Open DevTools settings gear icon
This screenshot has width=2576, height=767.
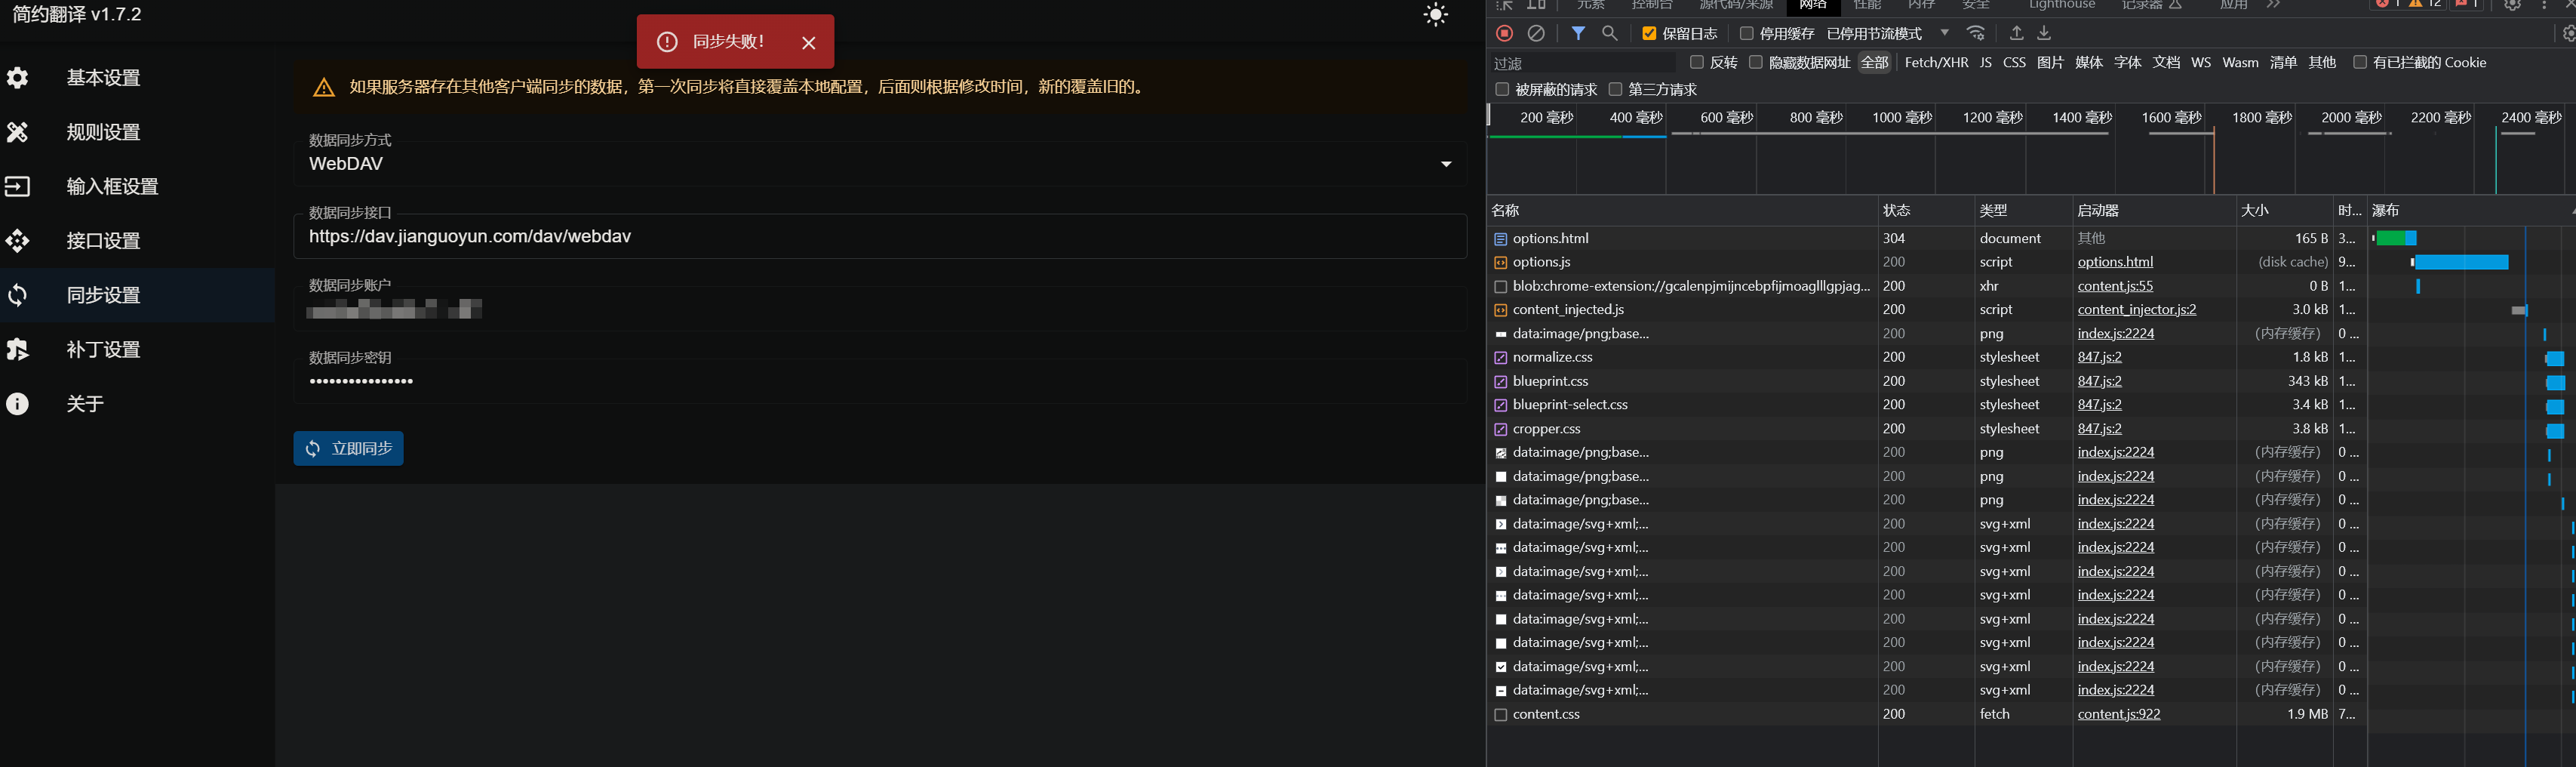click(2513, 5)
